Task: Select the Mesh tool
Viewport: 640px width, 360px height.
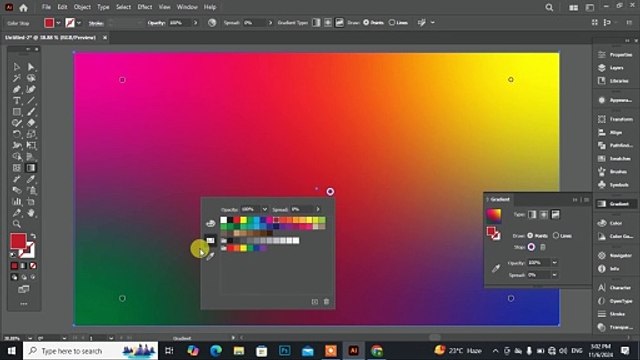Action: coord(17,168)
